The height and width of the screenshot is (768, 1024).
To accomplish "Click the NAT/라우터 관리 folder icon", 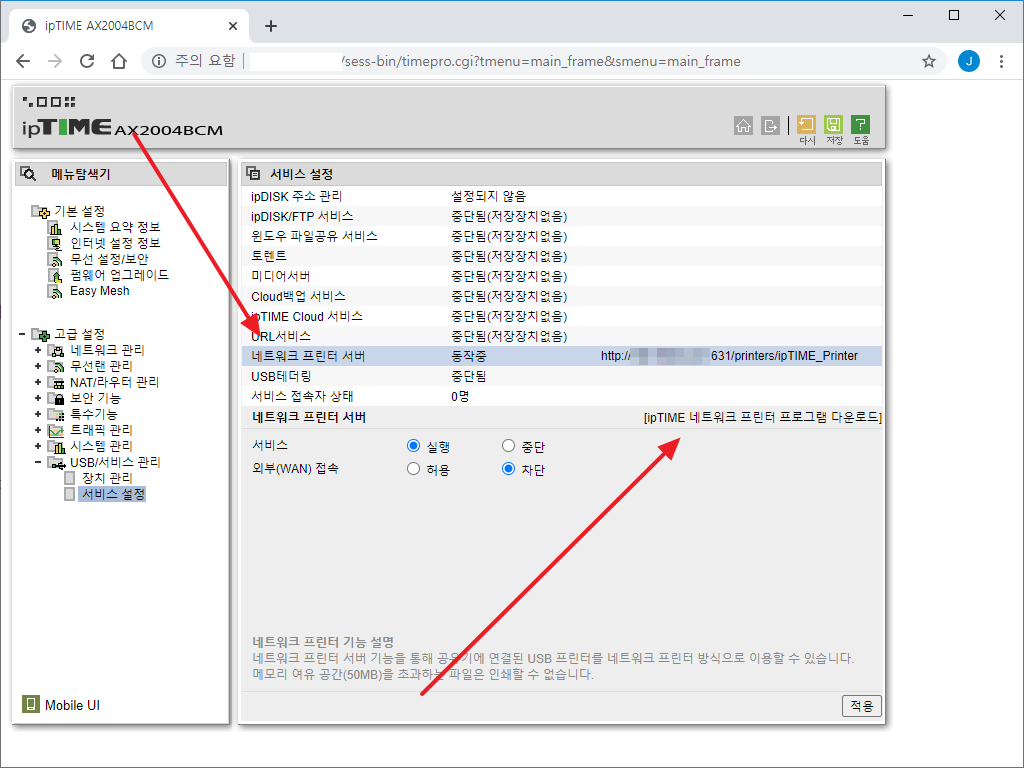I will point(56,382).
